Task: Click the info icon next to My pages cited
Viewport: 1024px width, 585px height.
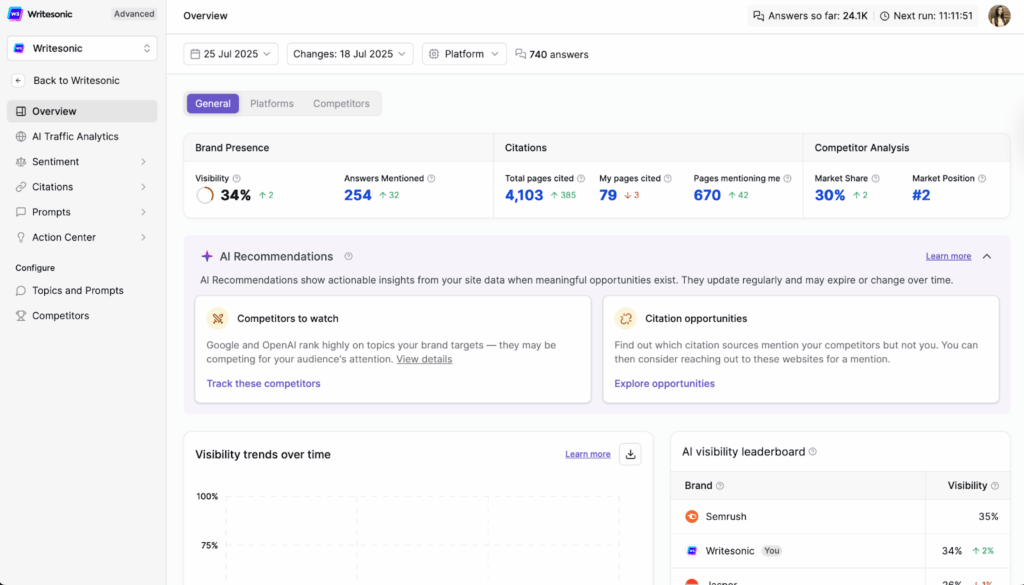Action: tap(667, 178)
